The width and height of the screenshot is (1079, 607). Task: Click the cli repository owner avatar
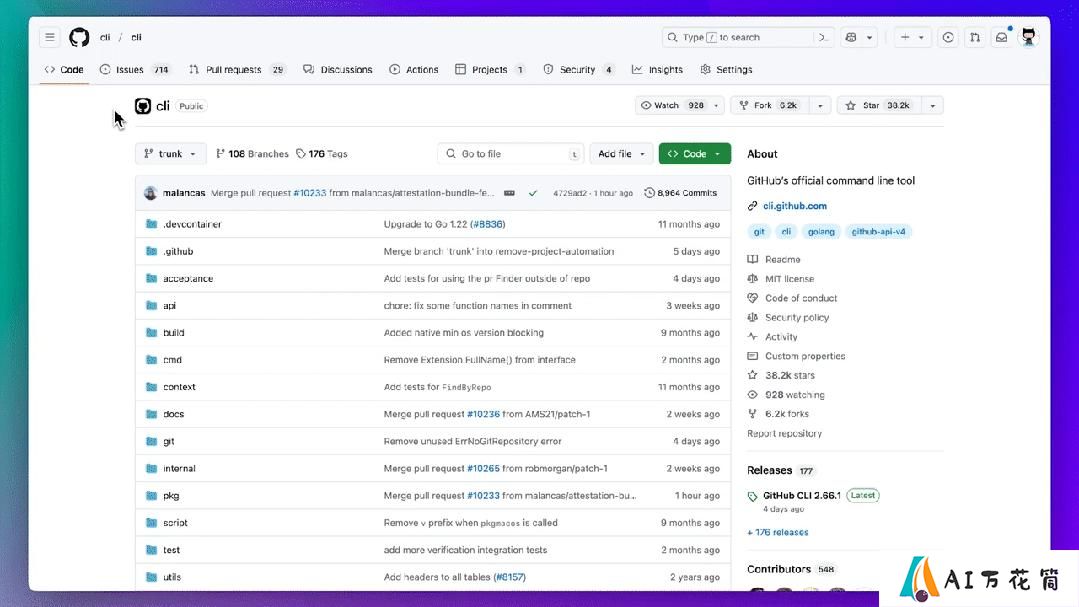pyautogui.click(x=143, y=106)
